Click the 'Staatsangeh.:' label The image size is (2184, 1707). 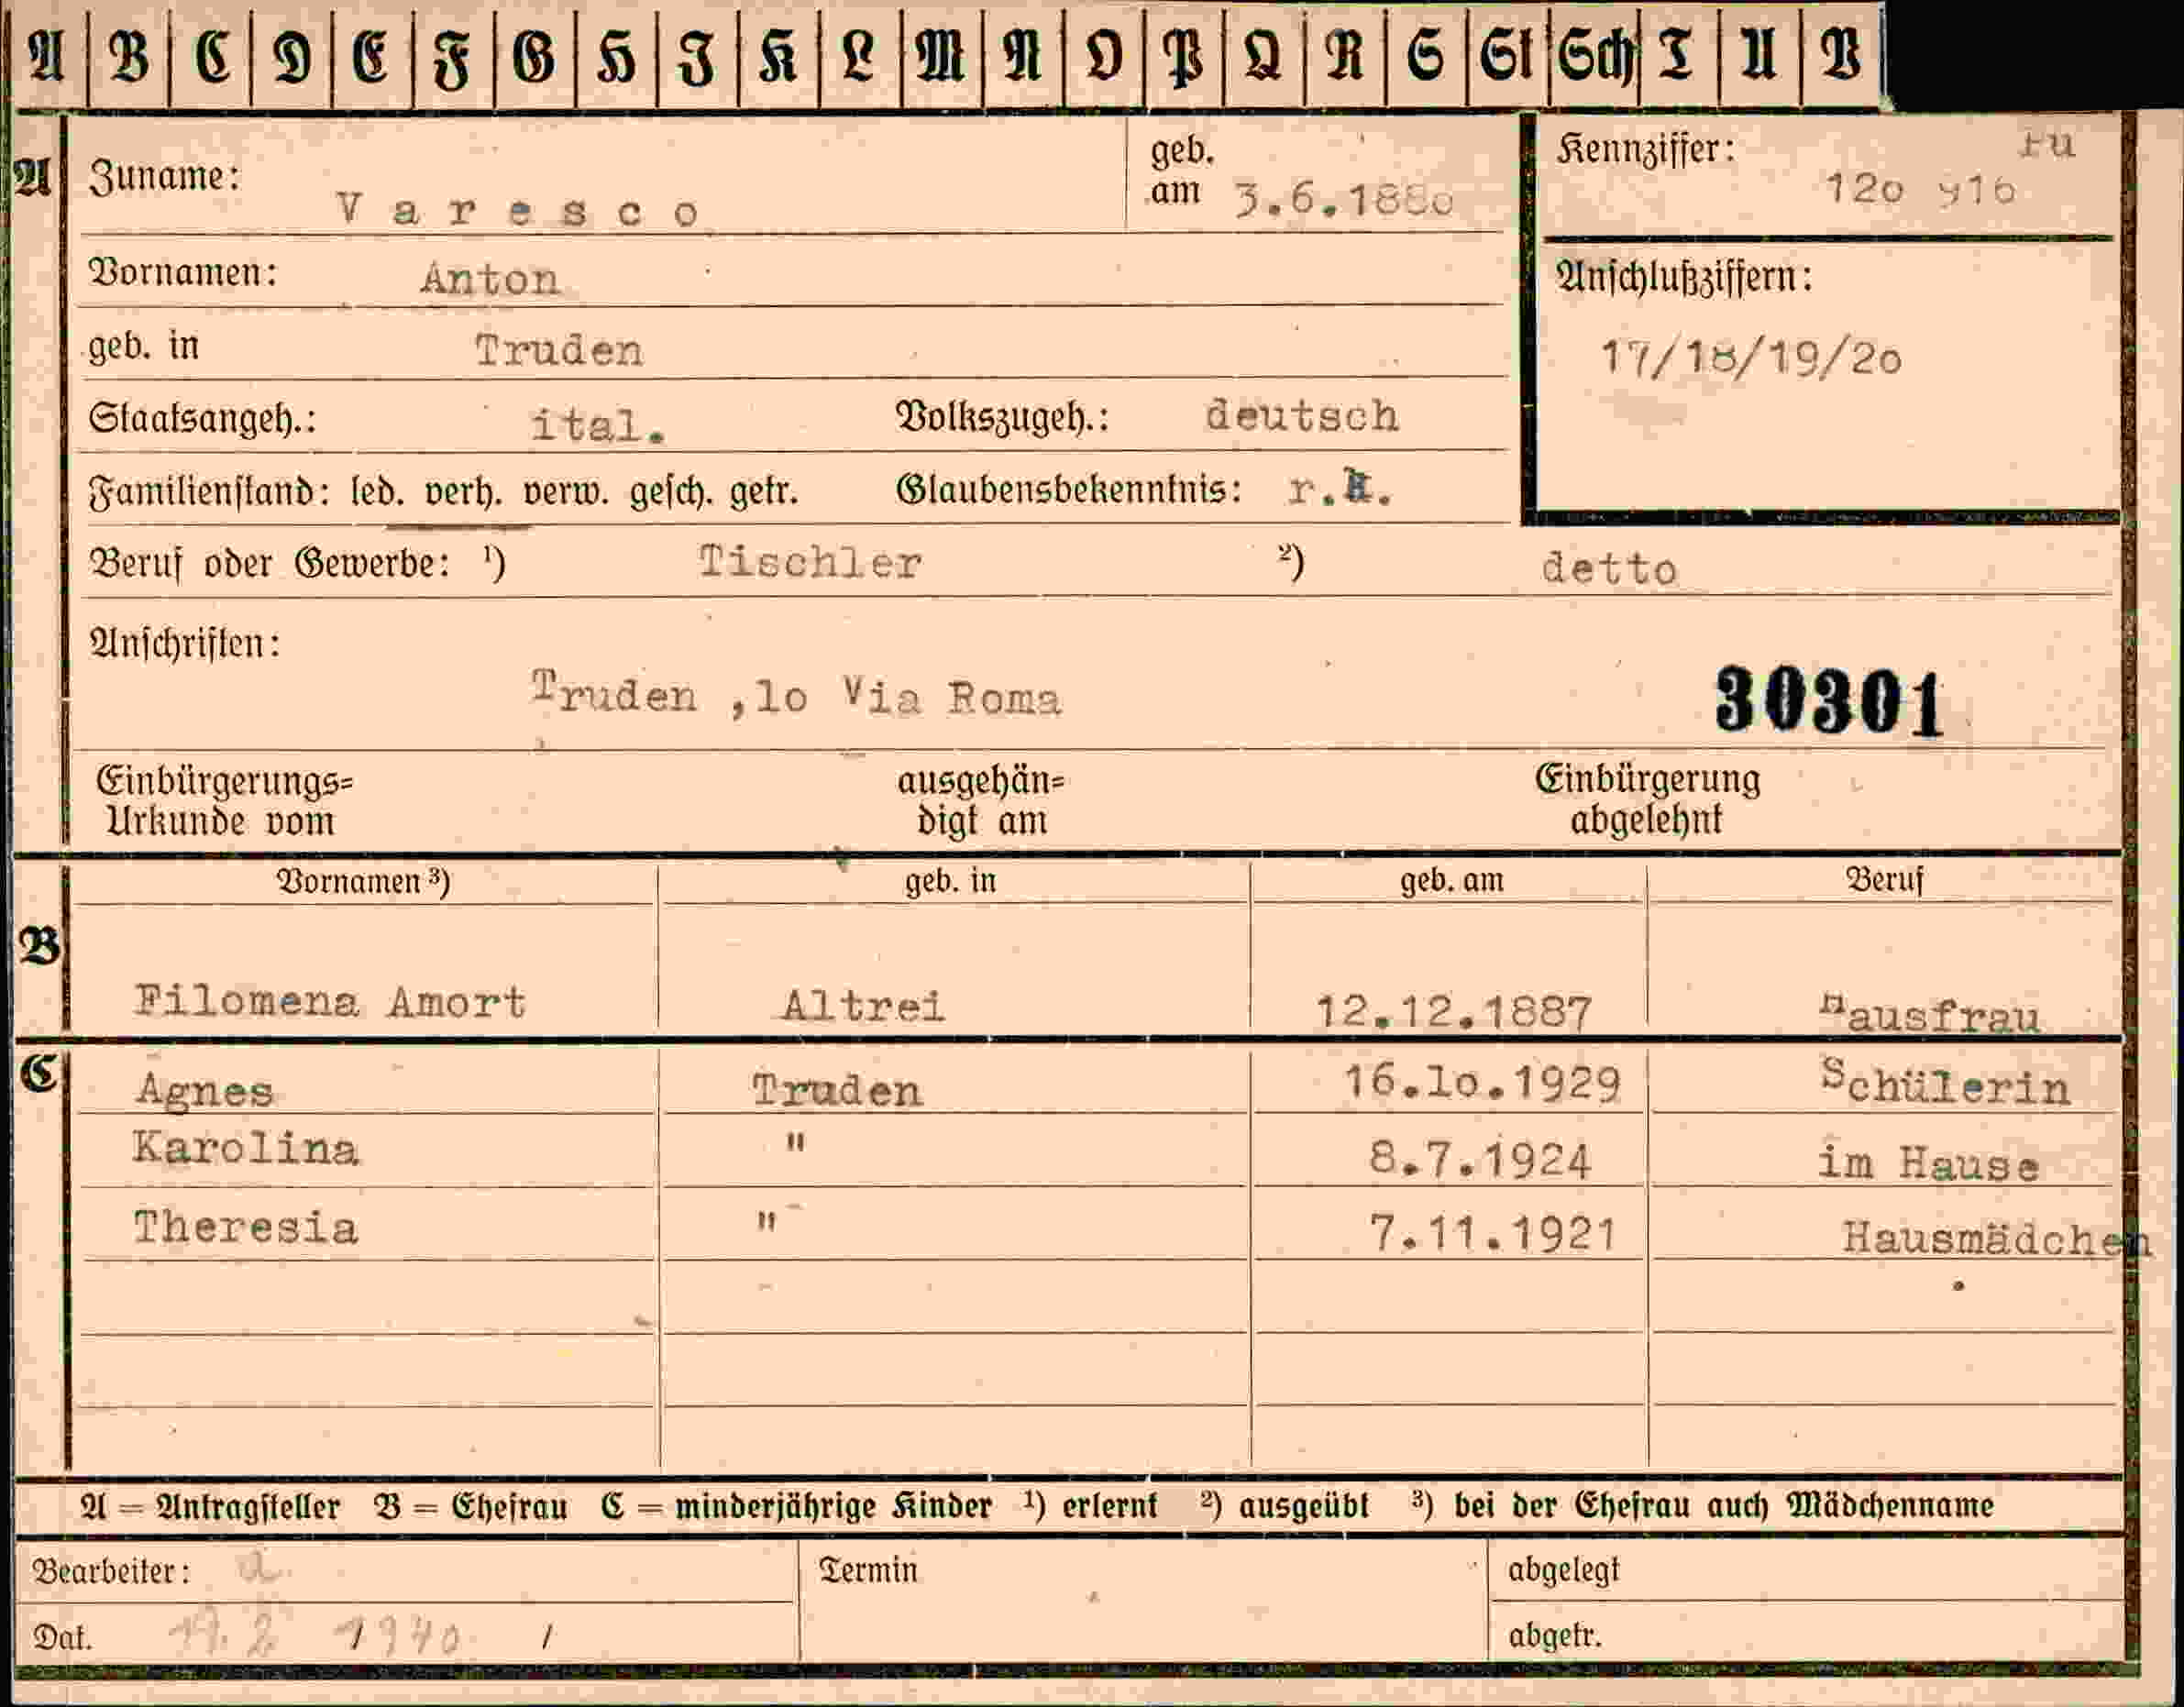coord(202,419)
